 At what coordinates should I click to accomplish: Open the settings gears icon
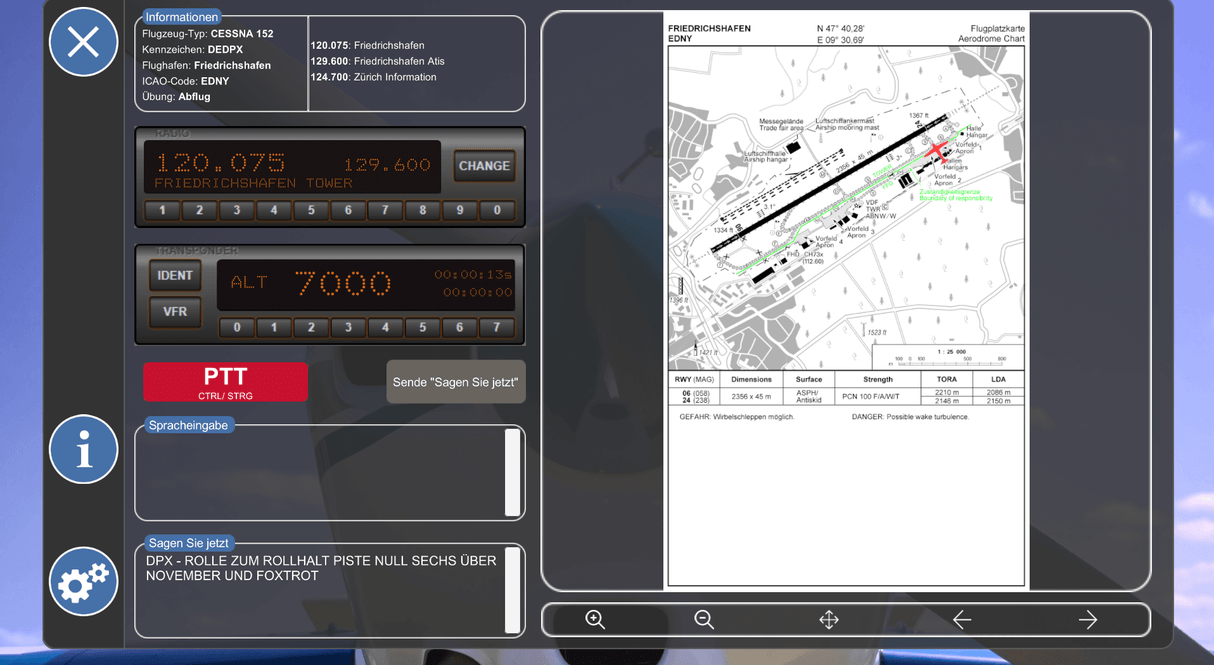point(83,581)
